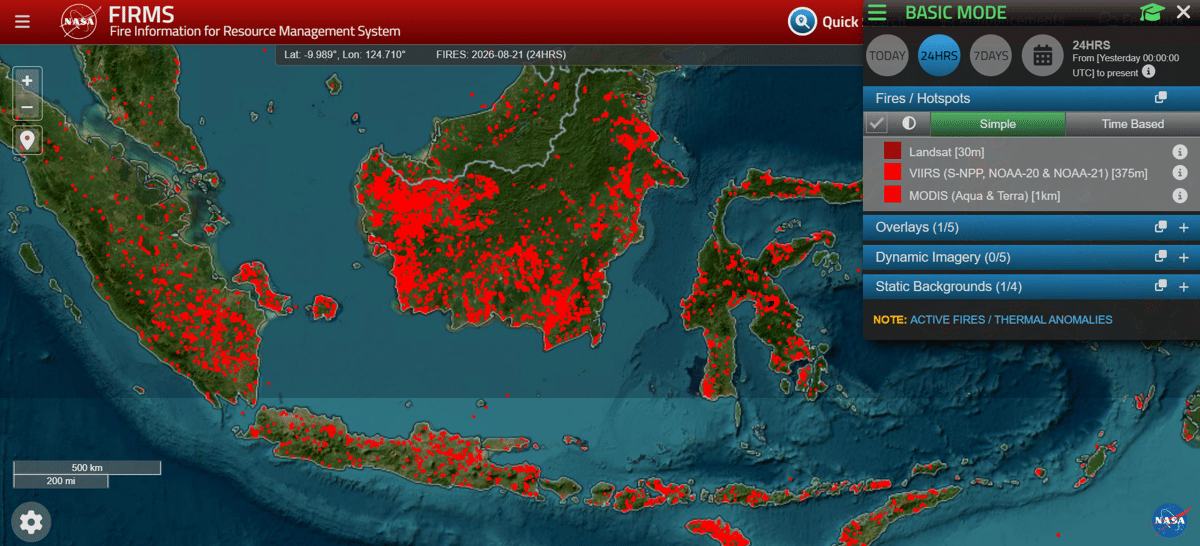This screenshot has width=1200, height=546.
Task: Click the MODIS red color swatch
Action: point(893,195)
